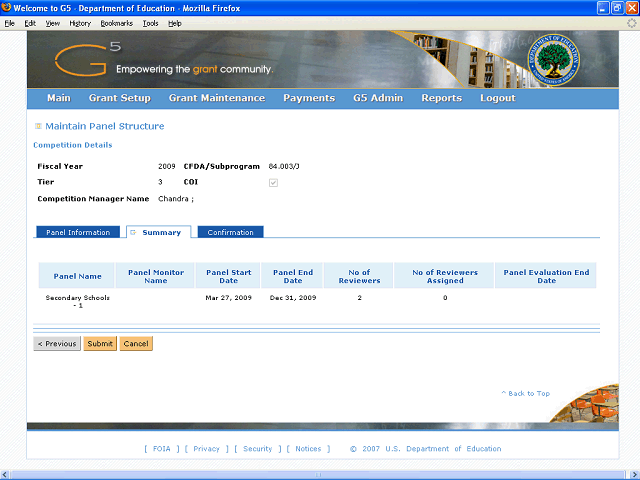
Task: Switch to the Panel Information tab
Action: pyautogui.click(x=78, y=232)
